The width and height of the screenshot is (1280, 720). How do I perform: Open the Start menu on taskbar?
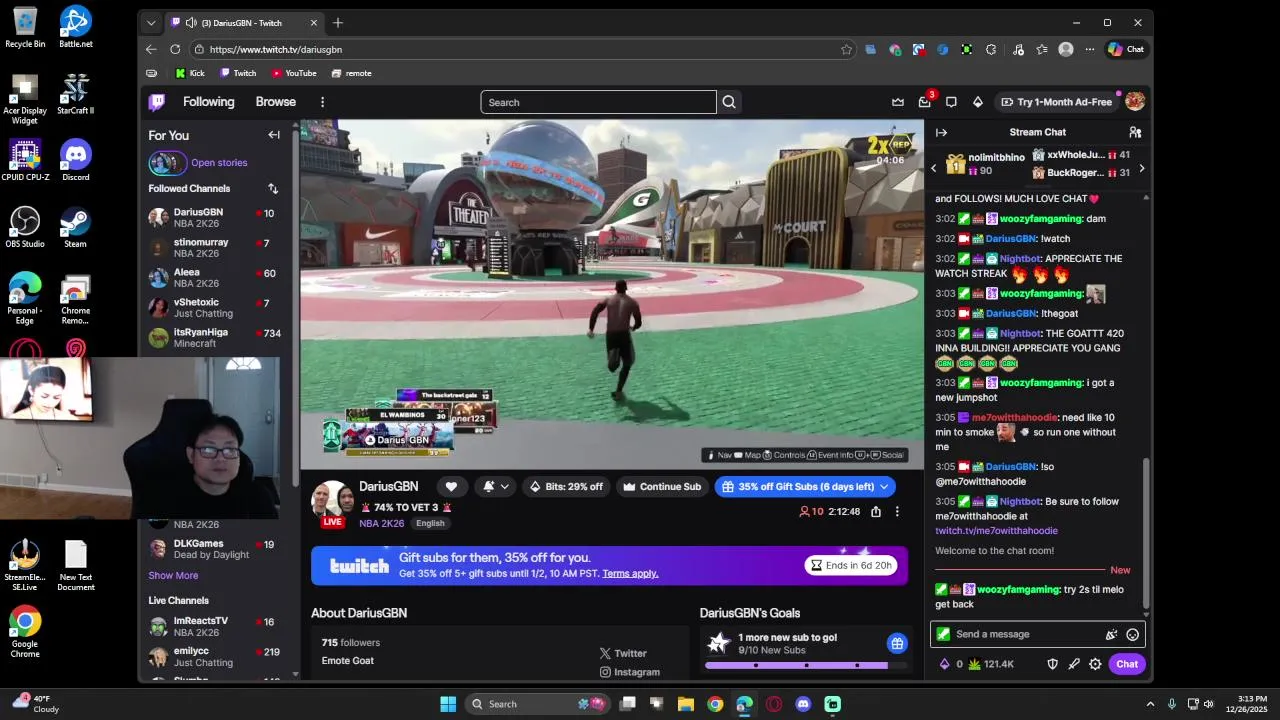click(x=448, y=704)
